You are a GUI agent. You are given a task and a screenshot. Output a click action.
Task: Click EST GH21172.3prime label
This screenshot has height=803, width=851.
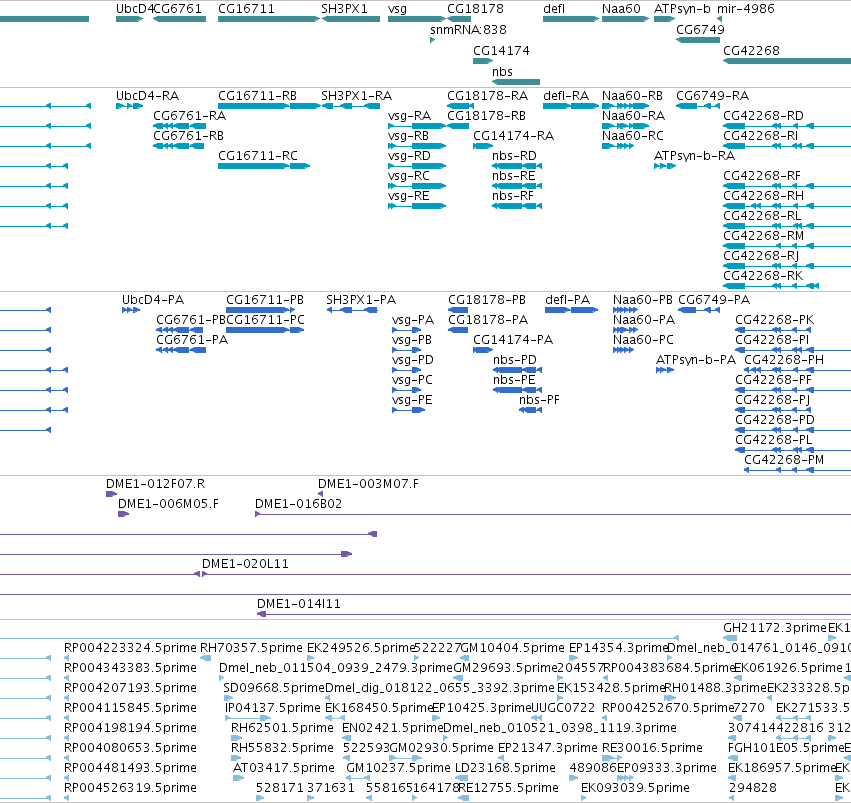pos(774,628)
